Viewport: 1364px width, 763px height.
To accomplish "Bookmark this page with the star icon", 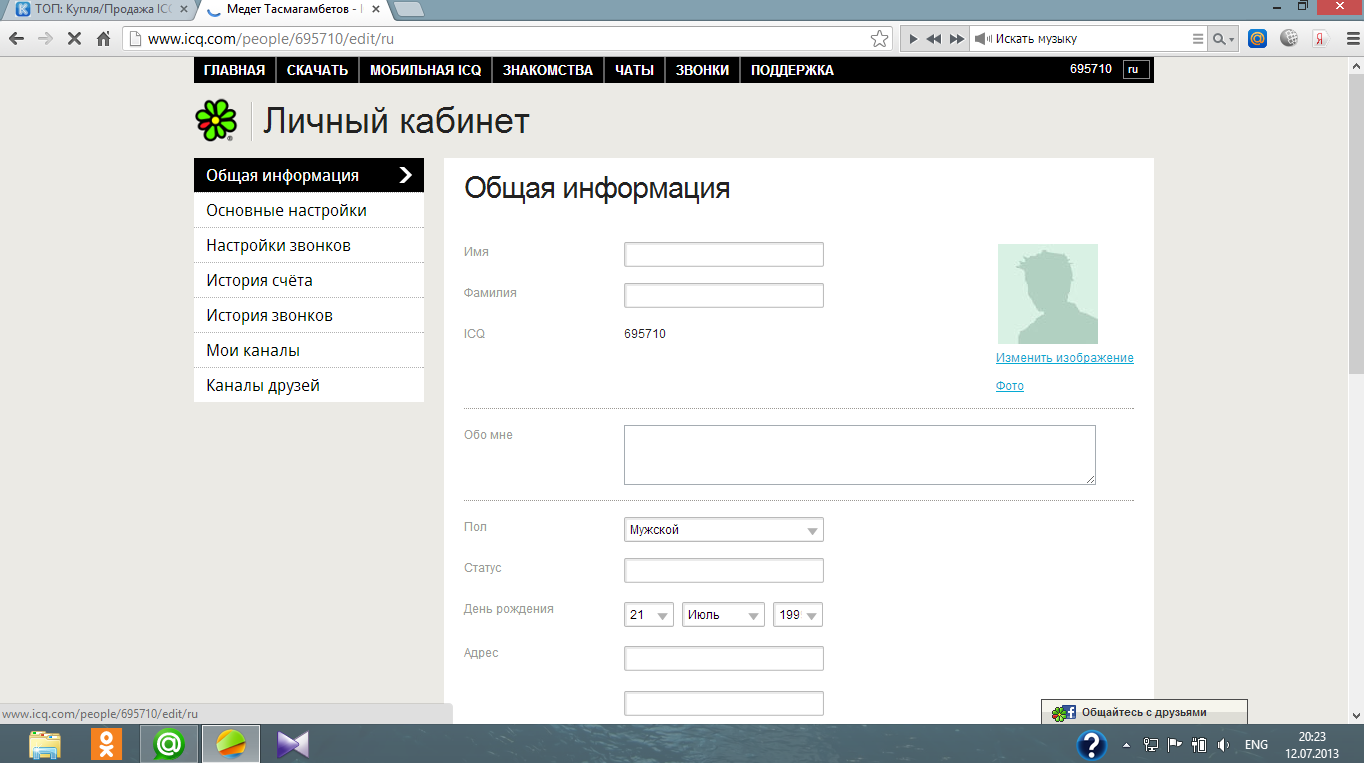I will coord(879,39).
